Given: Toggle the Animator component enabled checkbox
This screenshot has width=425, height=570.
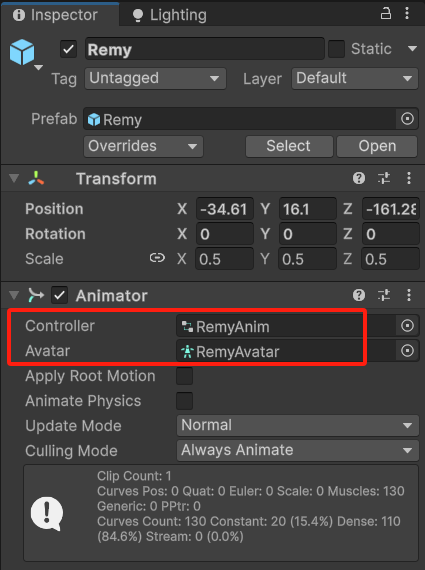Looking at the screenshot, I should 59,295.
